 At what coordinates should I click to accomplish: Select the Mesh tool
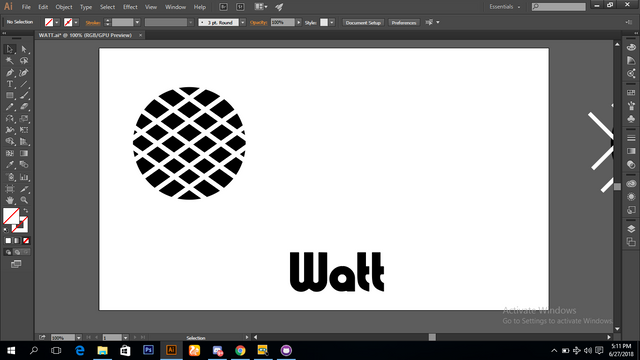point(10,153)
